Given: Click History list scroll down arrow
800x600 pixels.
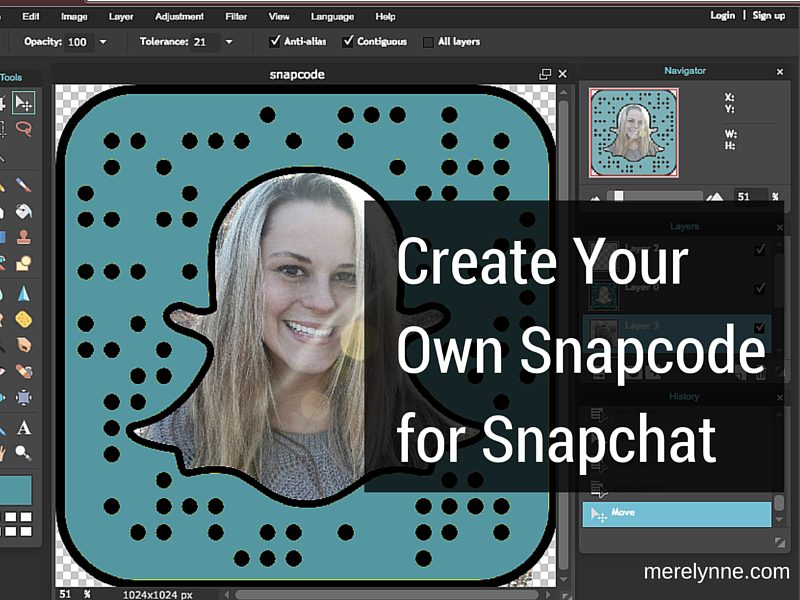Looking at the screenshot, I should pyautogui.click(x=779, y=519).
